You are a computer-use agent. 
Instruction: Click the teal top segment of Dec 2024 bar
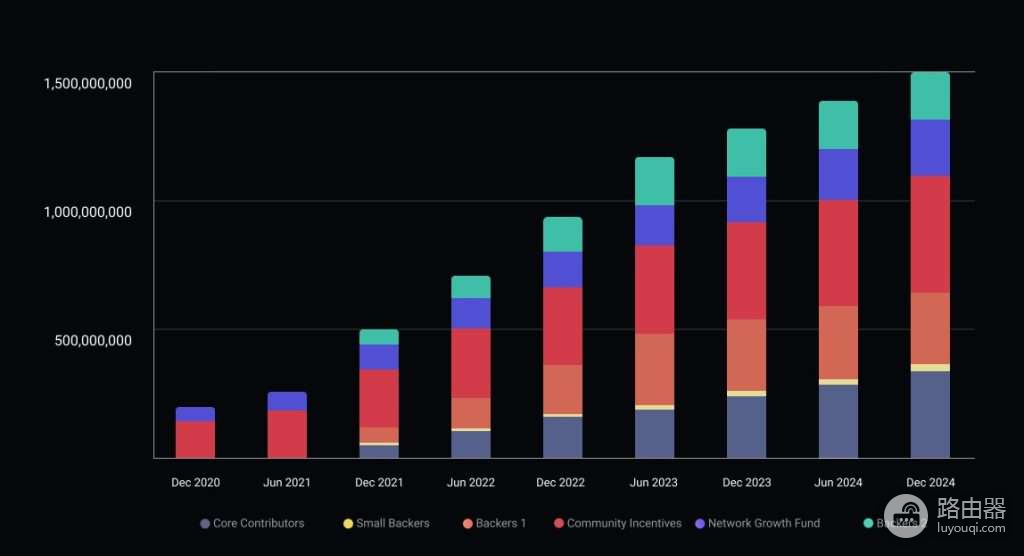click(x=930, y=96)
